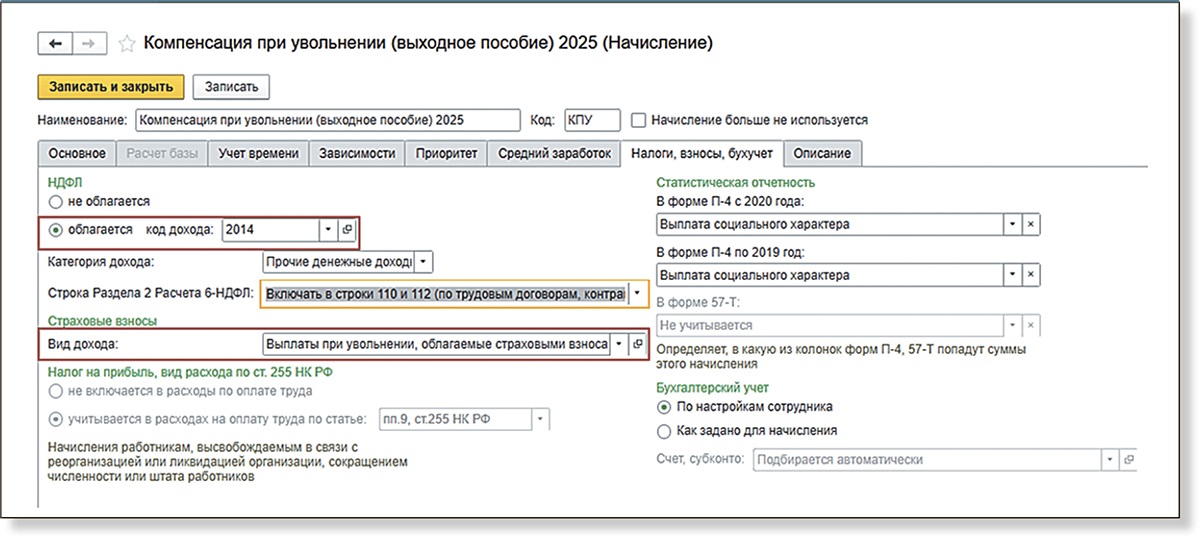Add form to favorites with star icon
This screenshot has width=1200, height=539.
[x=127, y=44]
